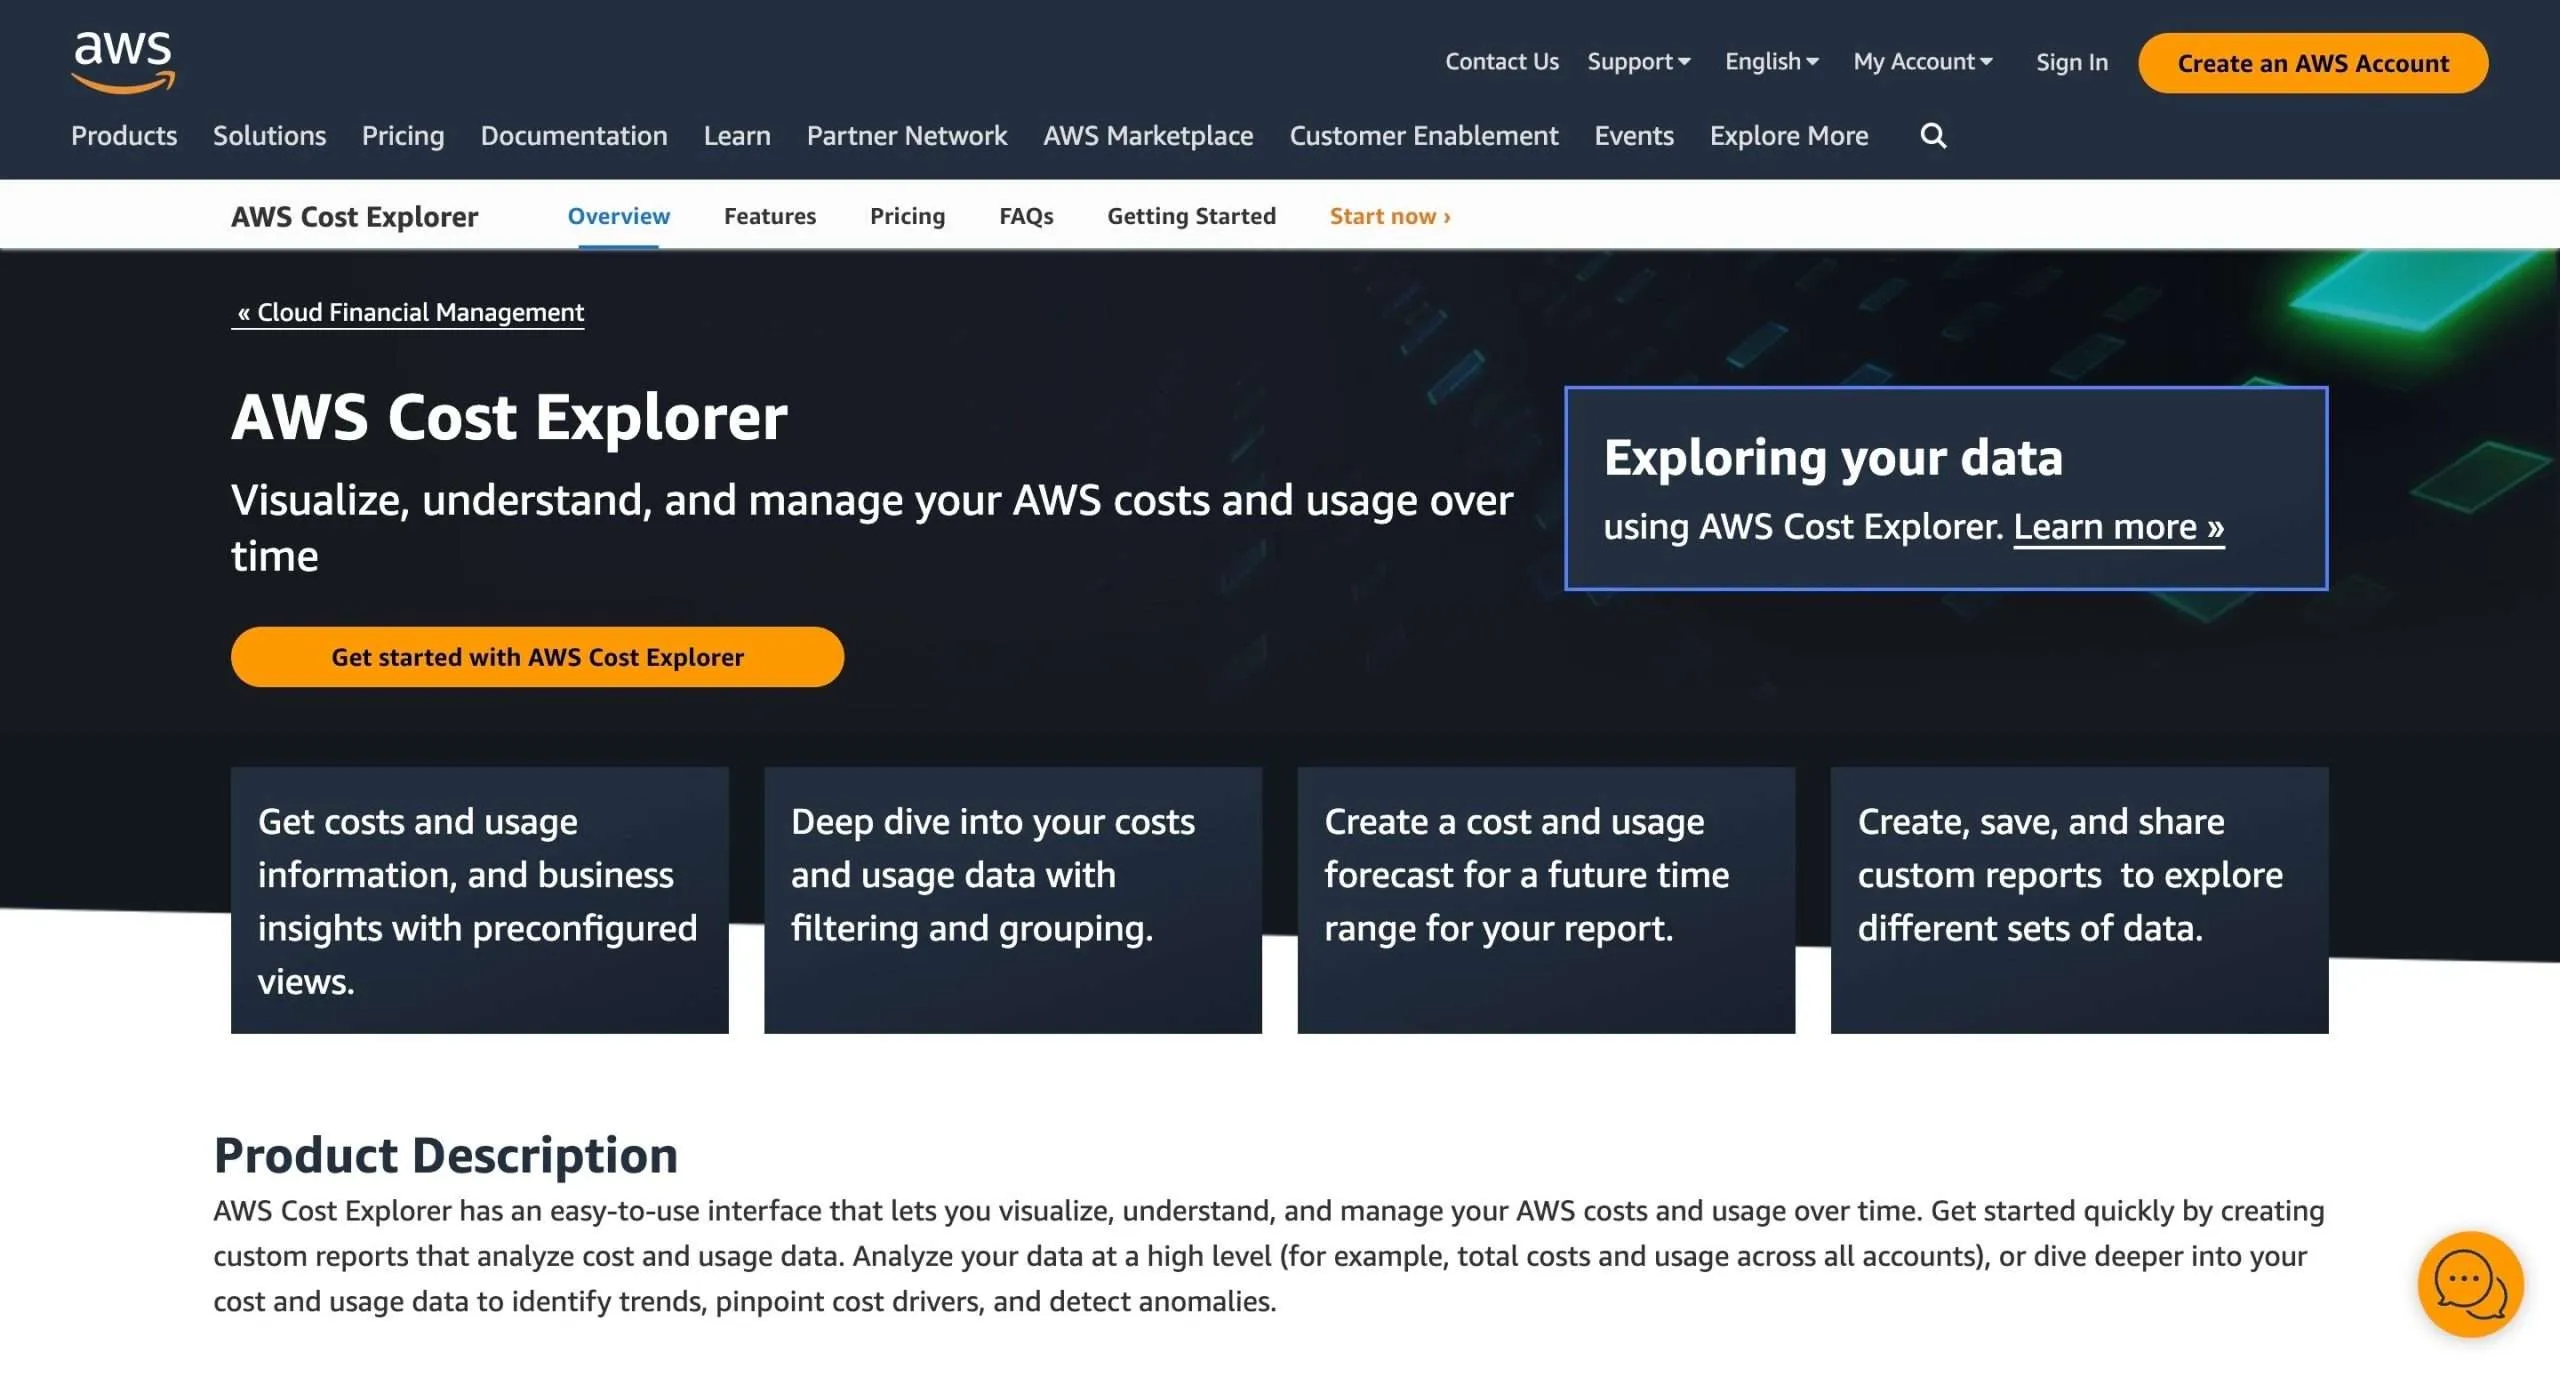Select the FAQs tab
2560x1385 pixels.
click(1026, 216)
